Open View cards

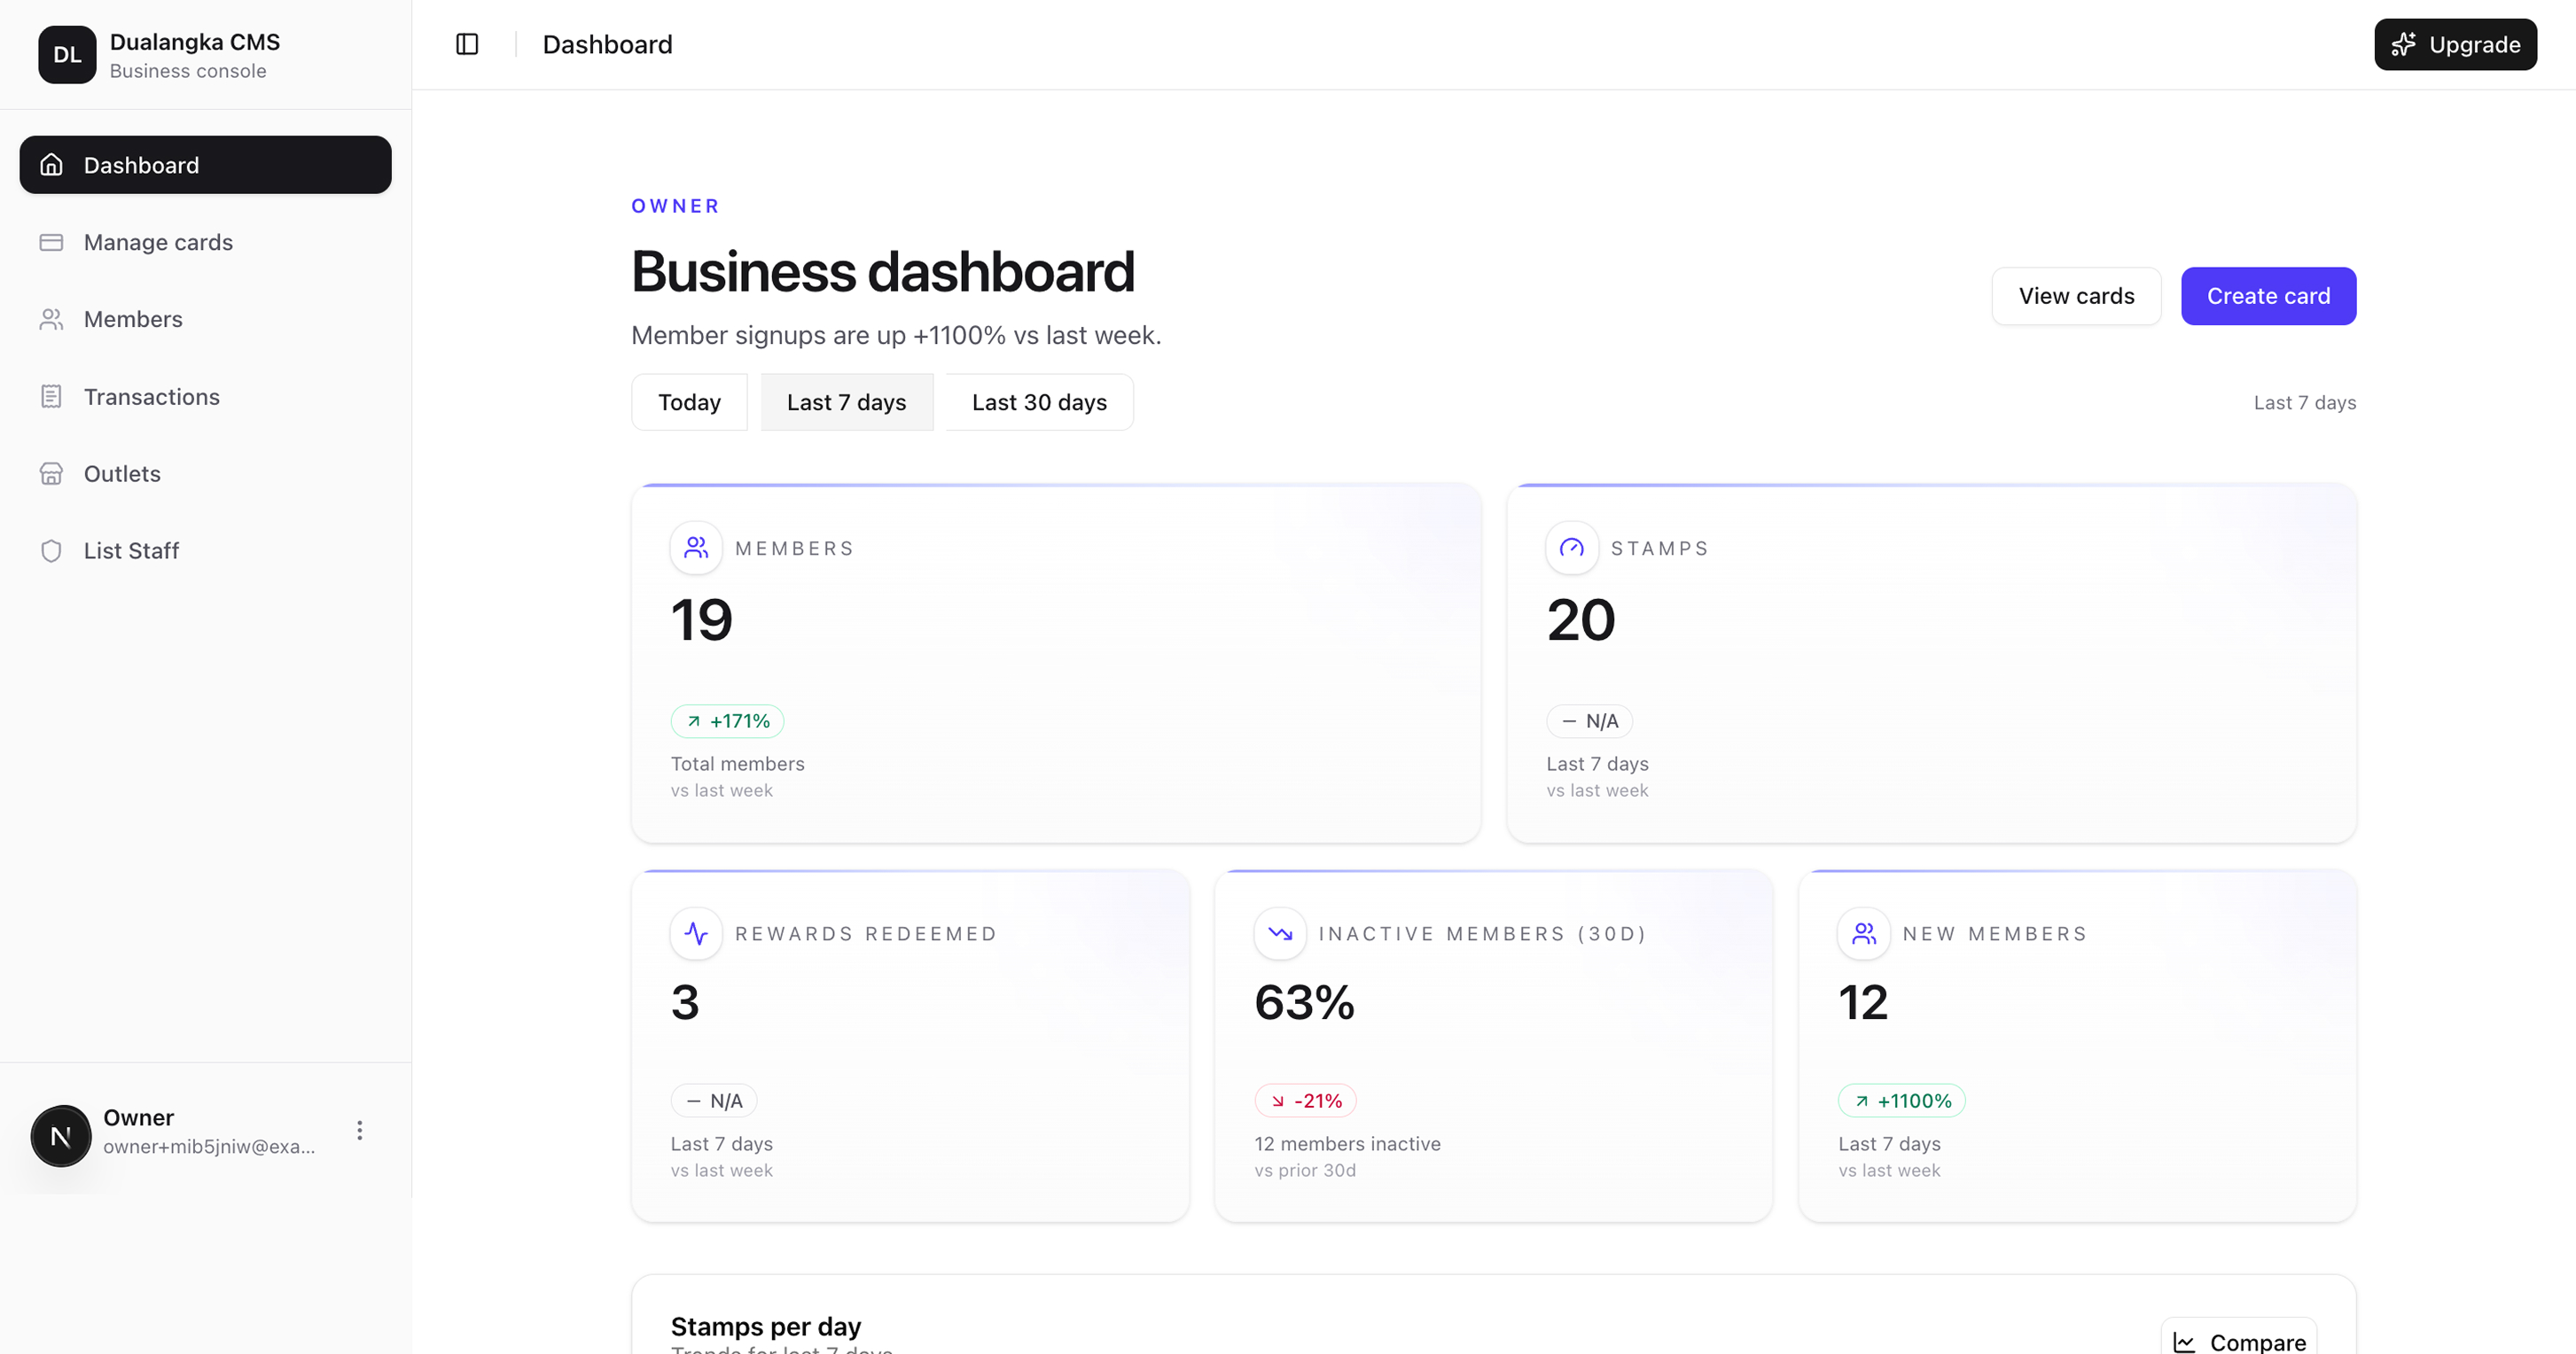point(2075,295)
